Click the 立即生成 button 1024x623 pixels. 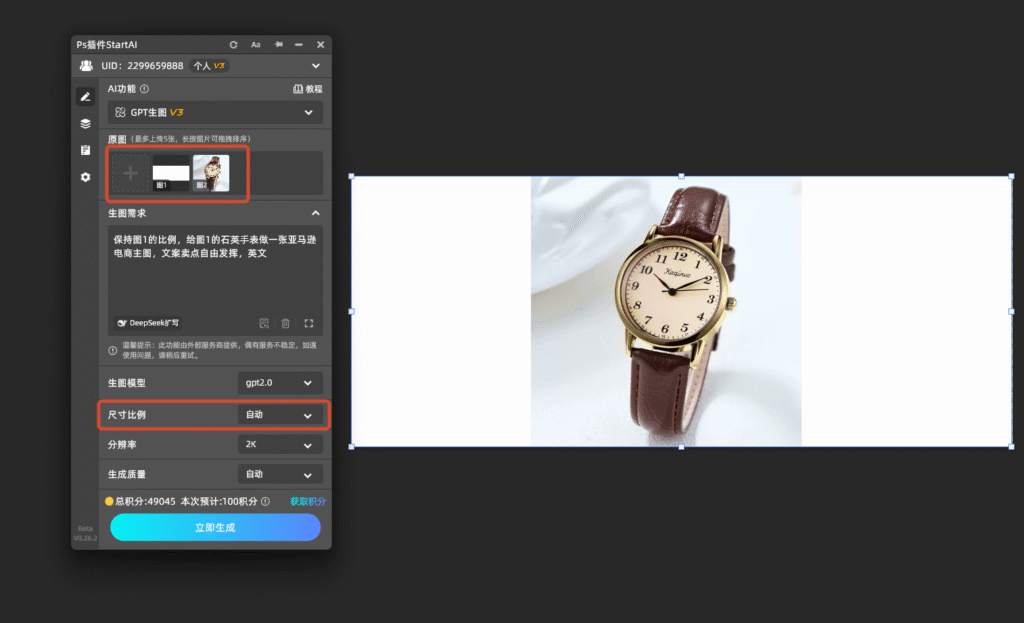216,527
